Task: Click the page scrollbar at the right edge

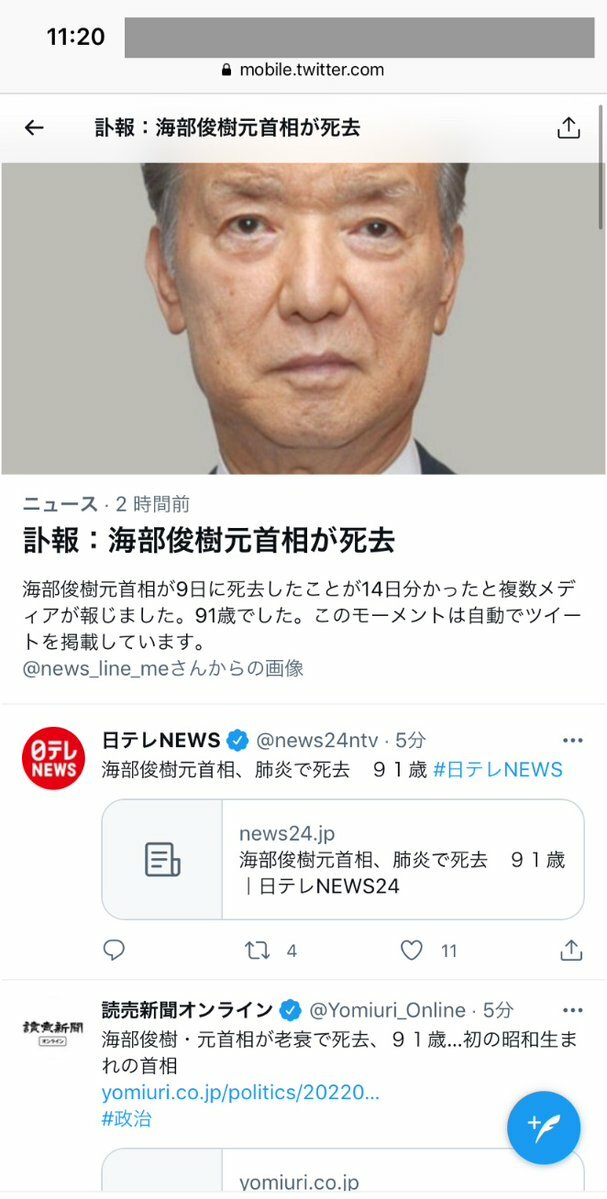Action: tap(602, 166)
